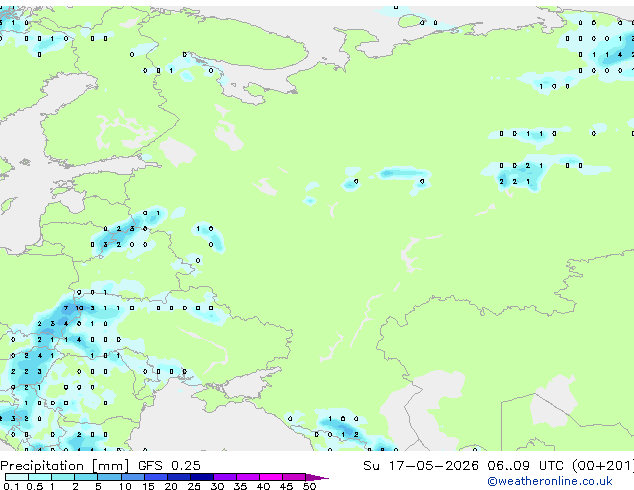The width and height of the screenshot is (634, 490).
Task: Click the legend label "45"
Action: pos(286,486)
